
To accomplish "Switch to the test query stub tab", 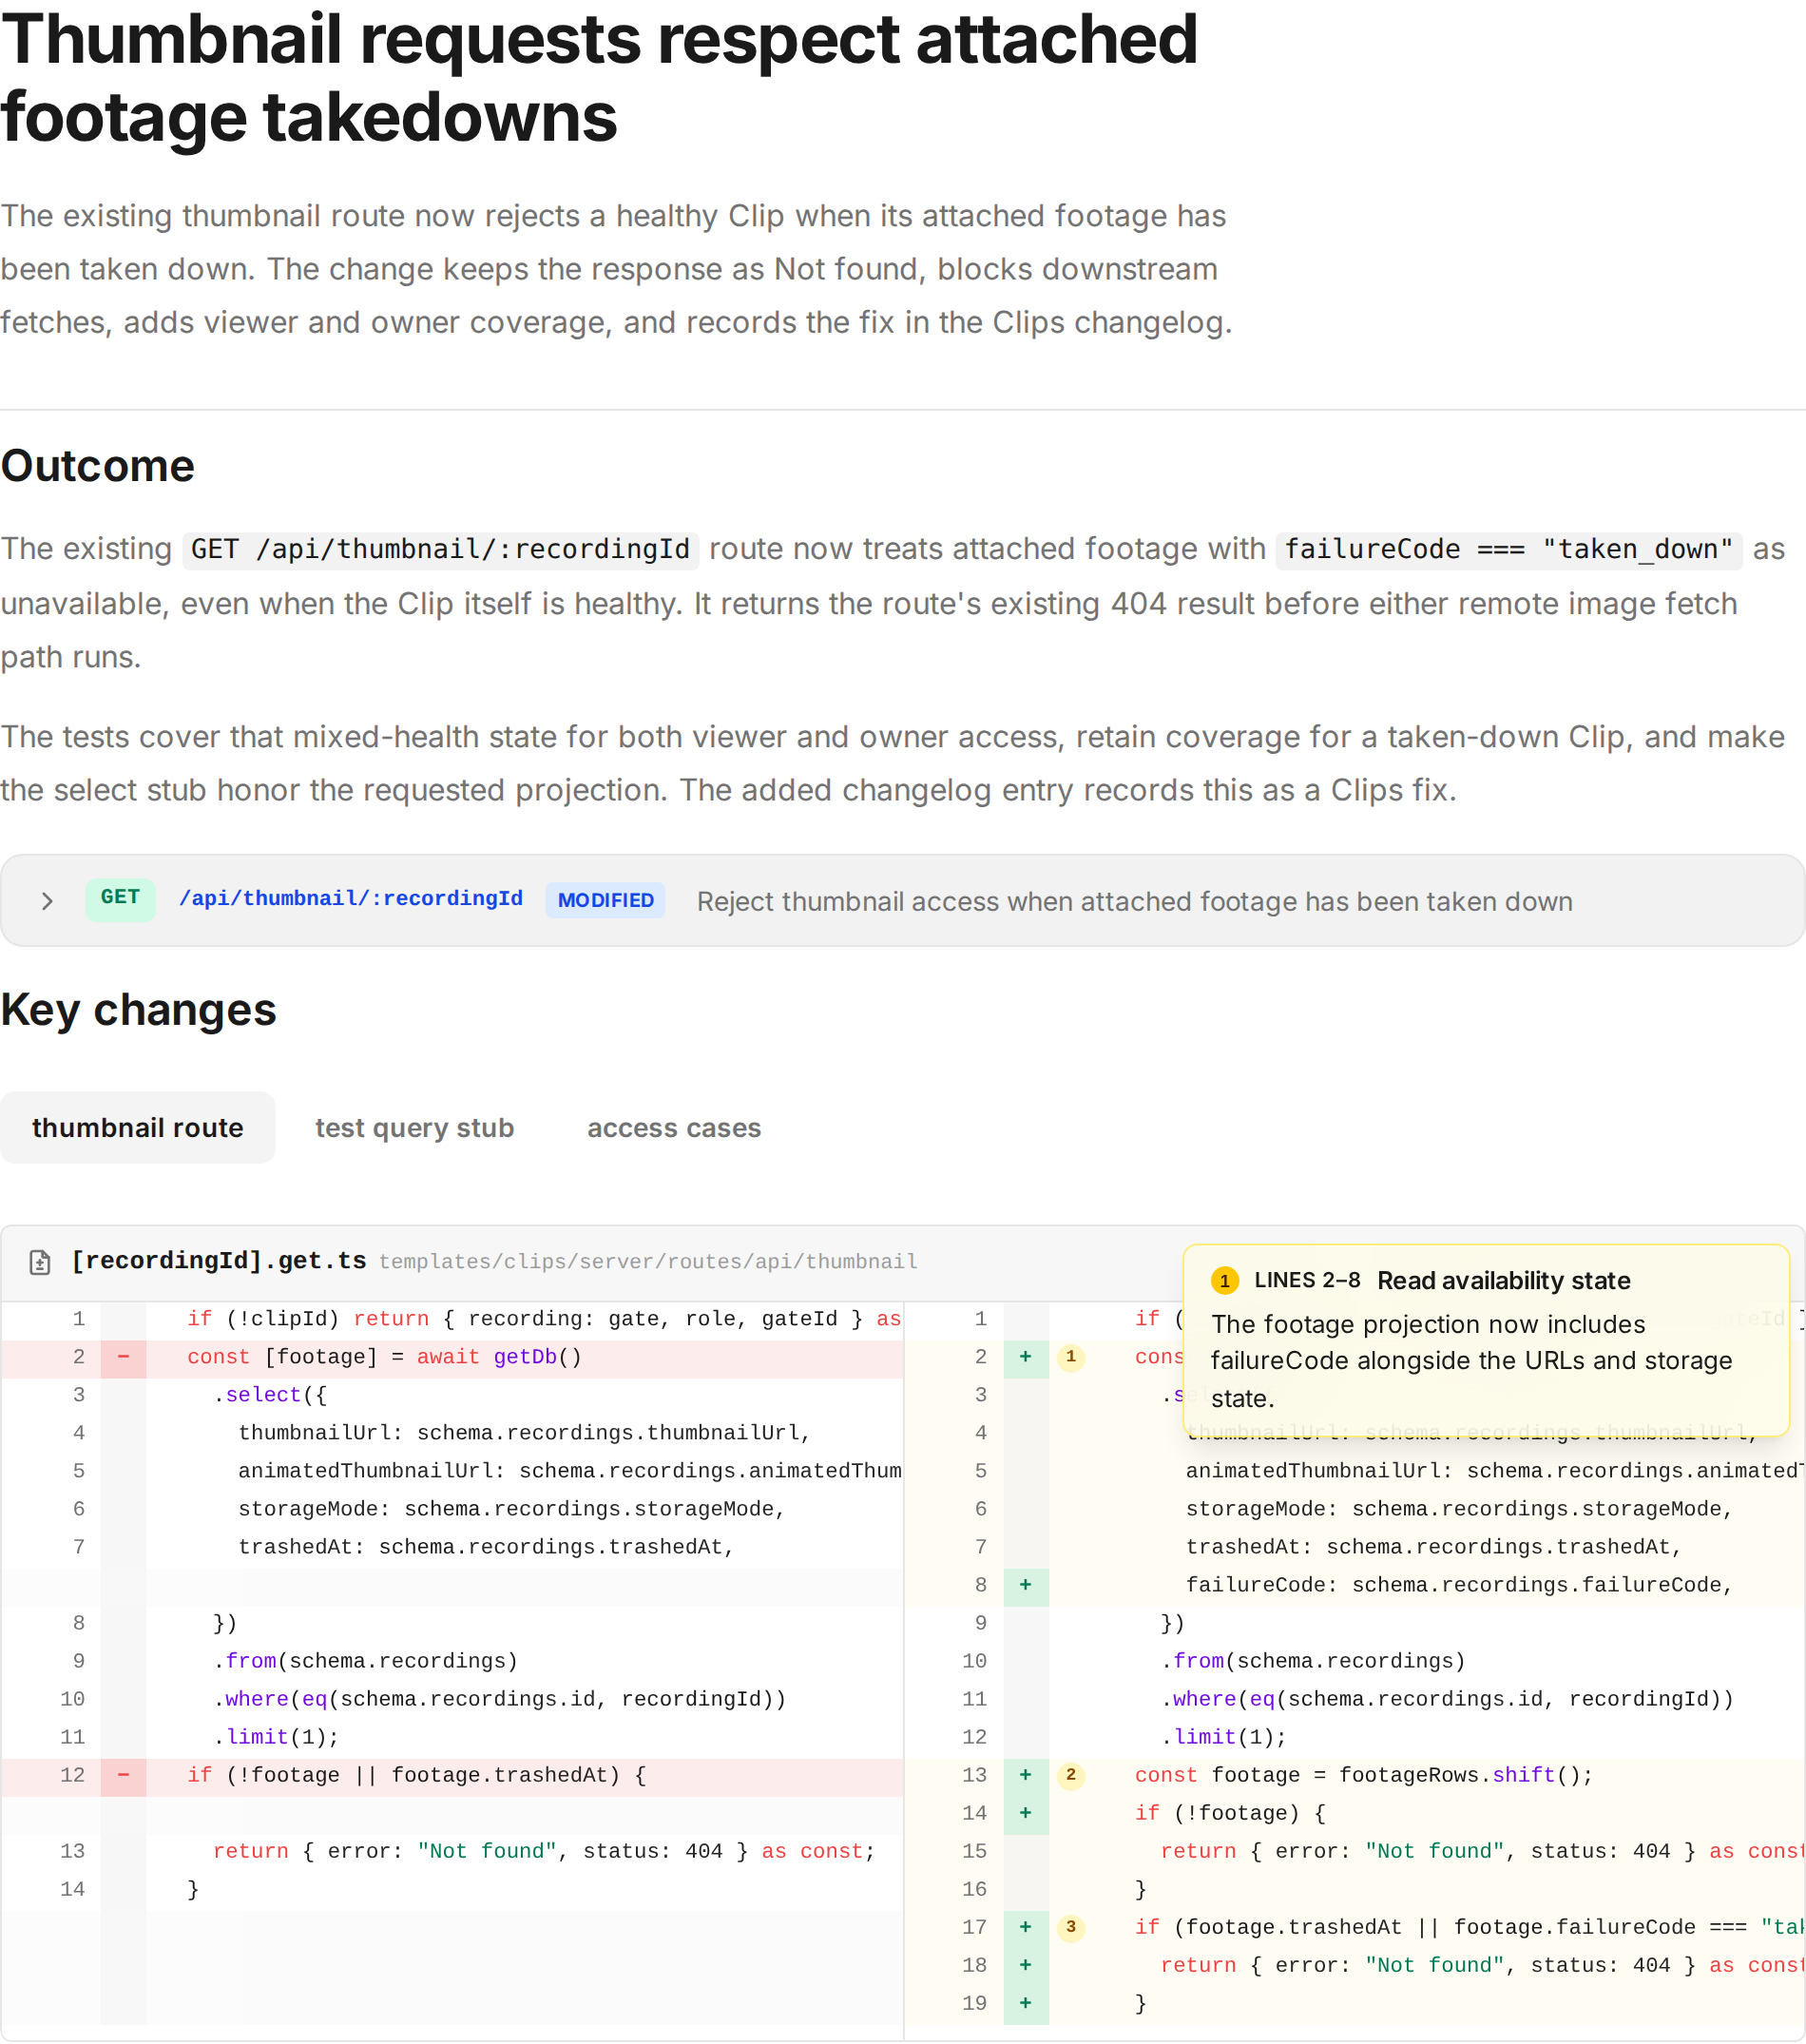I will click(414, 1128).
